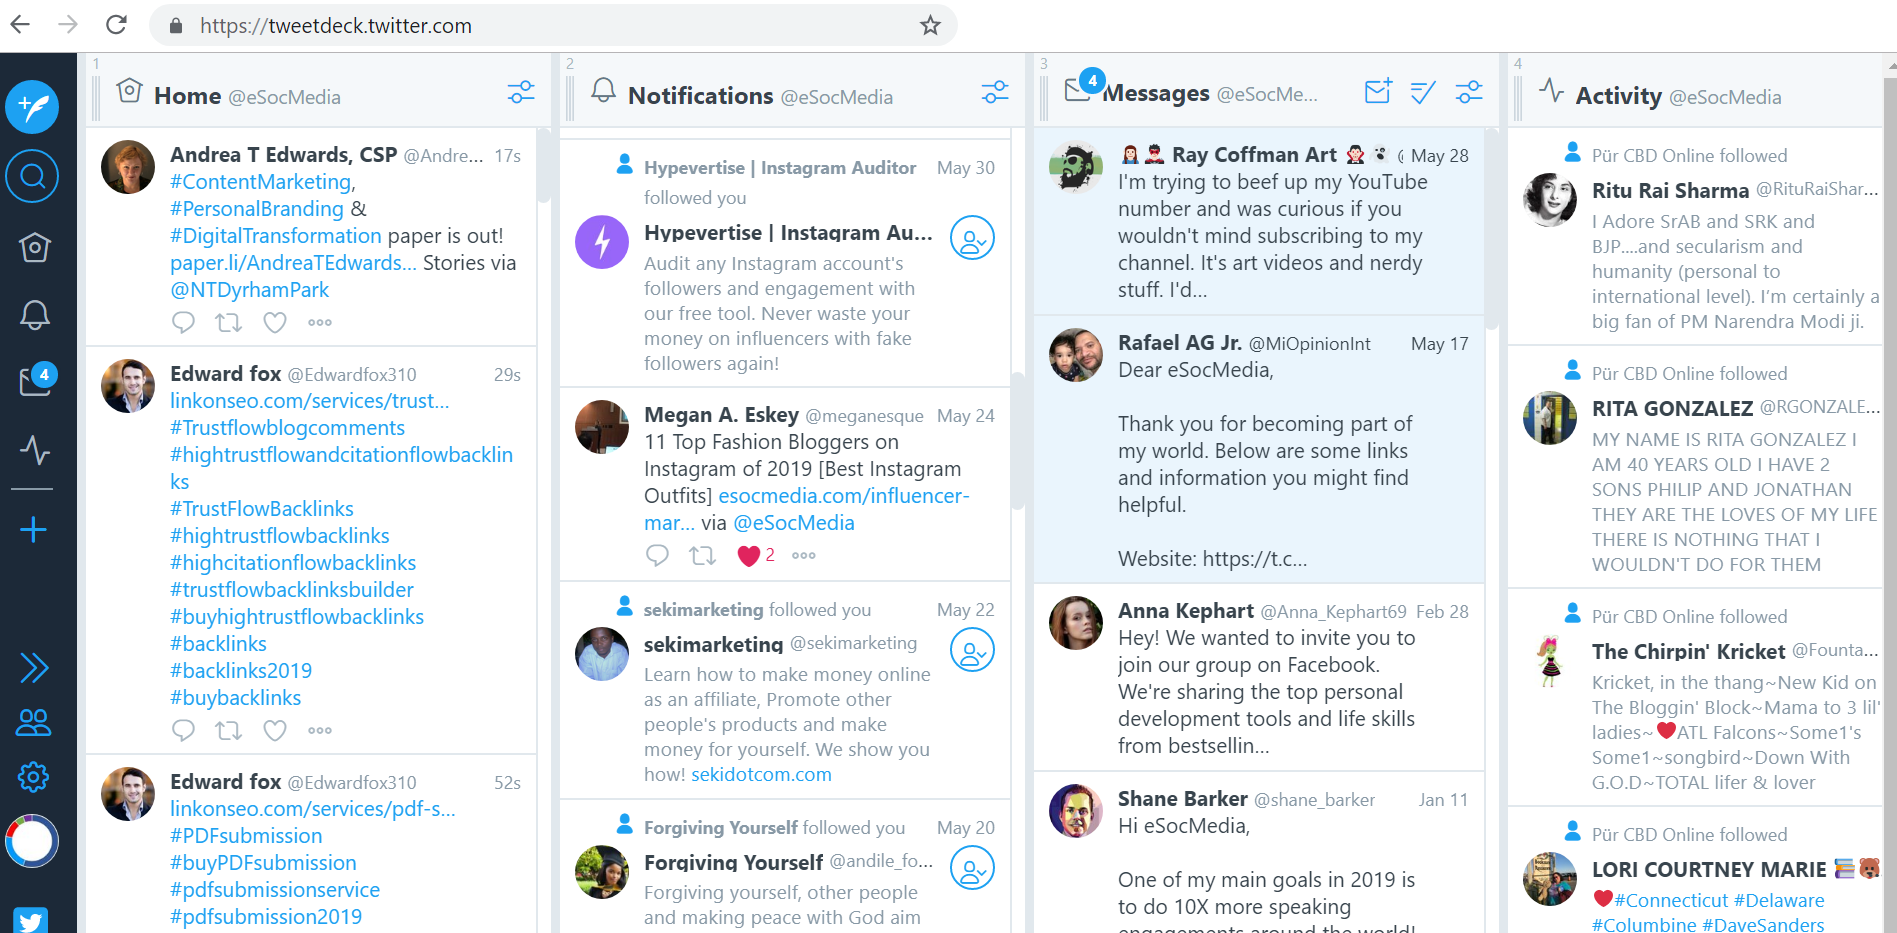Retweet Megan A. Eskey's Instagram bloggers tweet
The width and height of the screenshot is (1897, 933).
(703, 555)
